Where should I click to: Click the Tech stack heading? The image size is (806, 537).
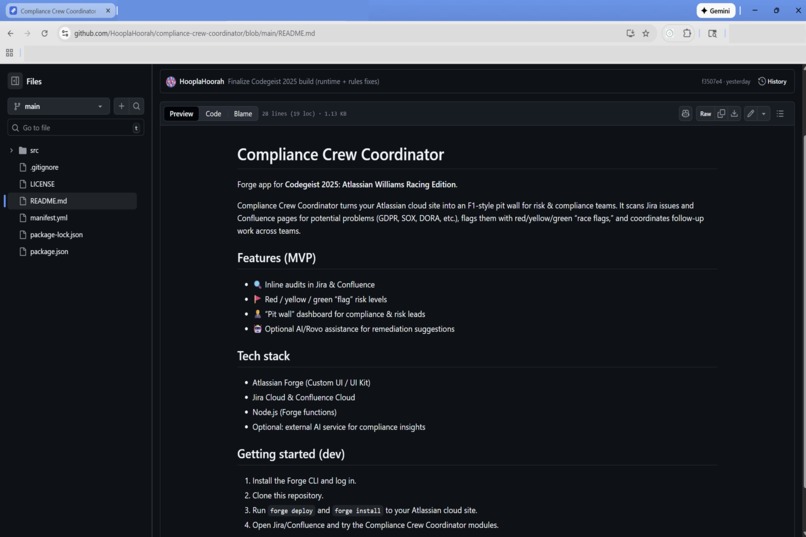click(x=264, y=356)
